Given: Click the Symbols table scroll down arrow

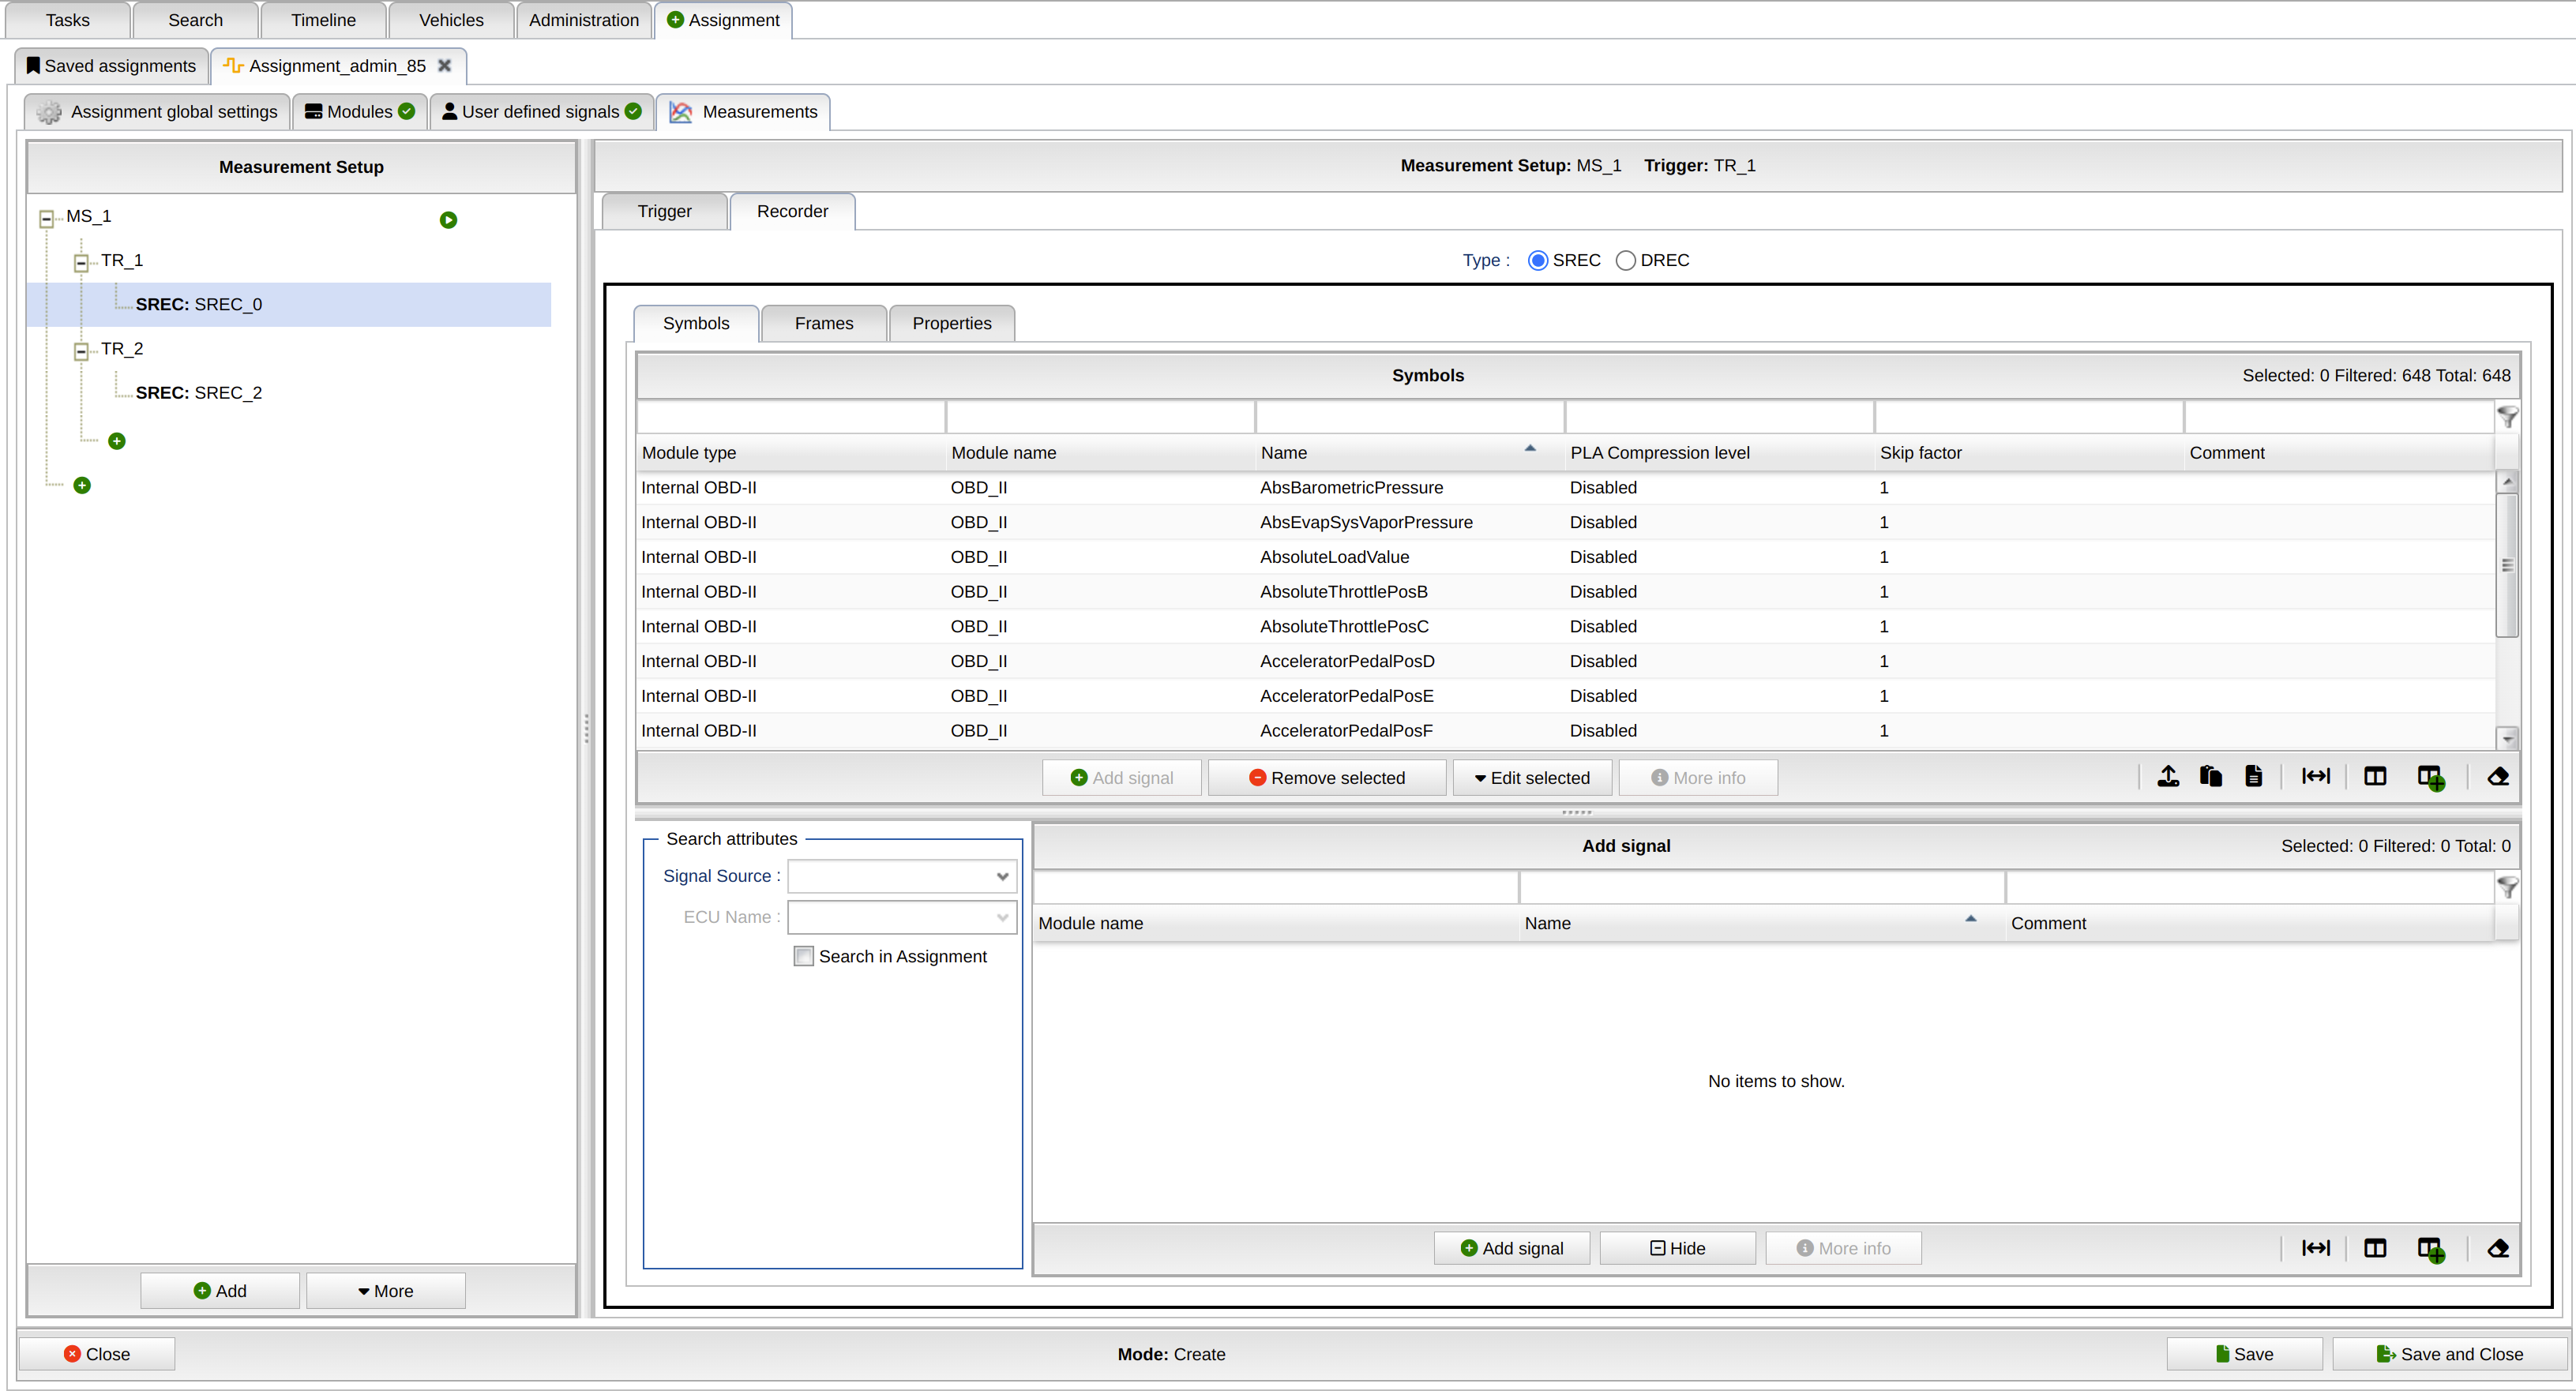Looking at the screenshot, I should pos(2507,739).
